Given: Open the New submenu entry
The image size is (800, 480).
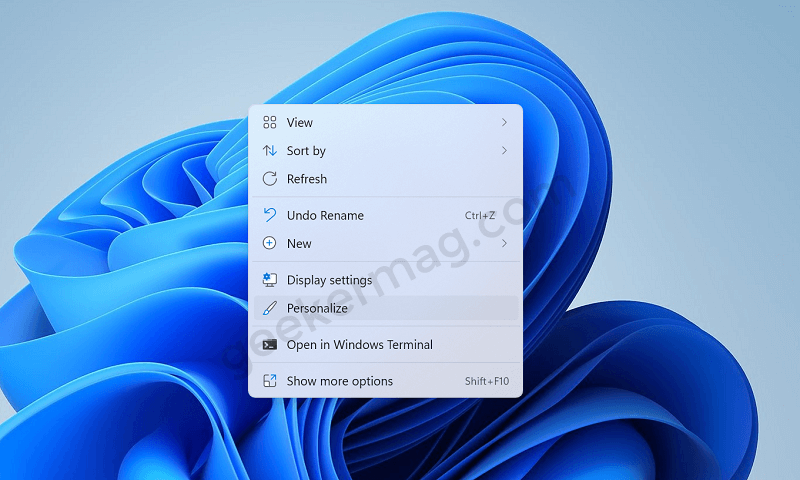Looking at the screenshot, I should coord(385,243).
